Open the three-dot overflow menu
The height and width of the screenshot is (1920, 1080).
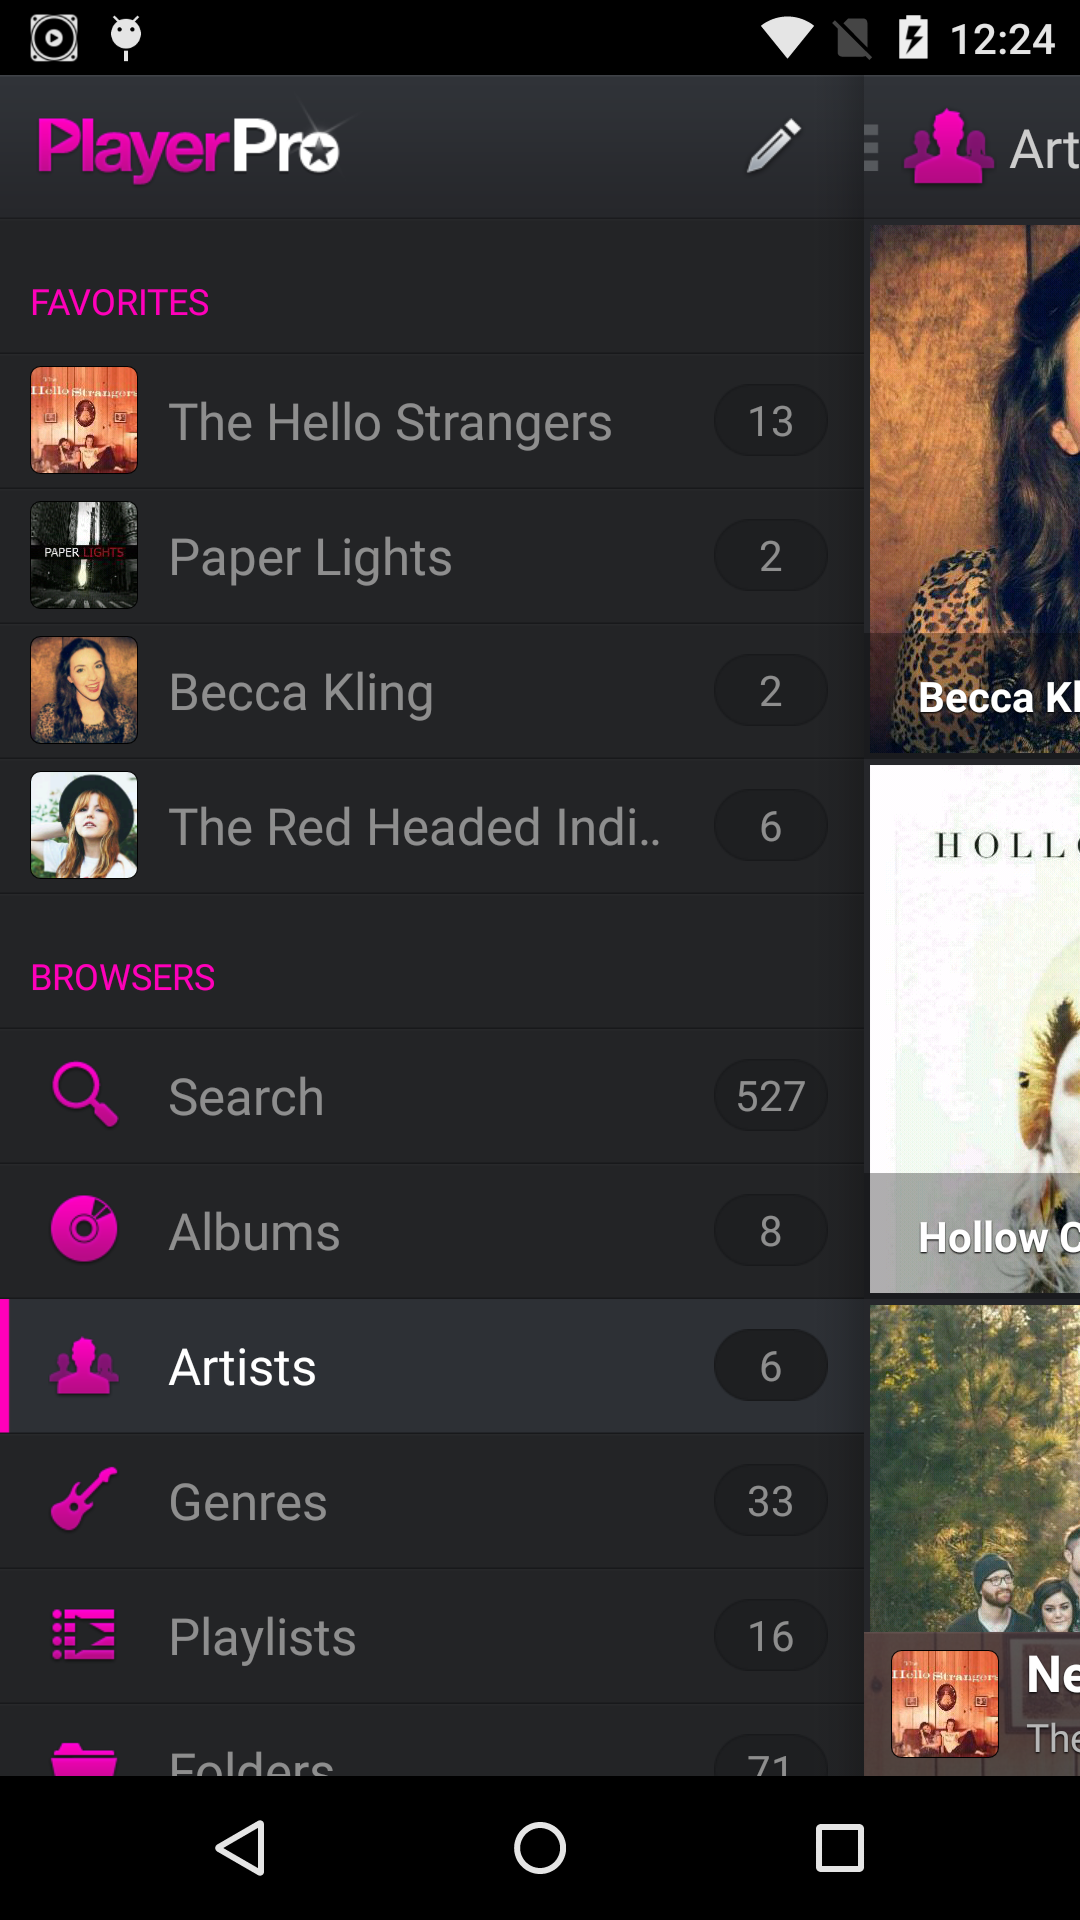[x=871, y=148]
